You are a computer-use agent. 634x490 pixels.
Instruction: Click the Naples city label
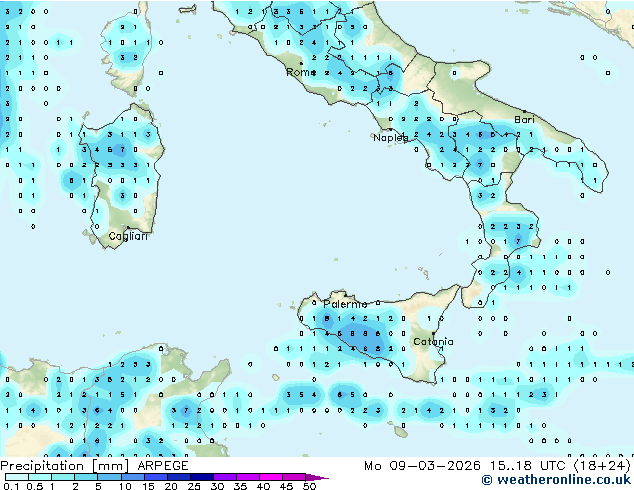pos(391,137)
